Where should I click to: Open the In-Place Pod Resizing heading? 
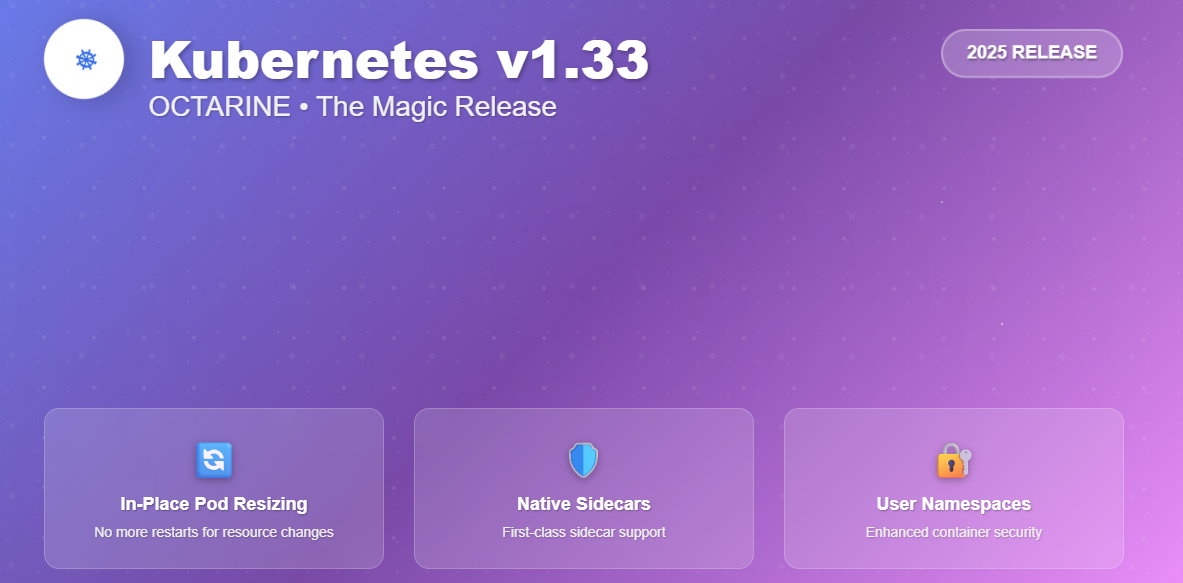(214, 504)
